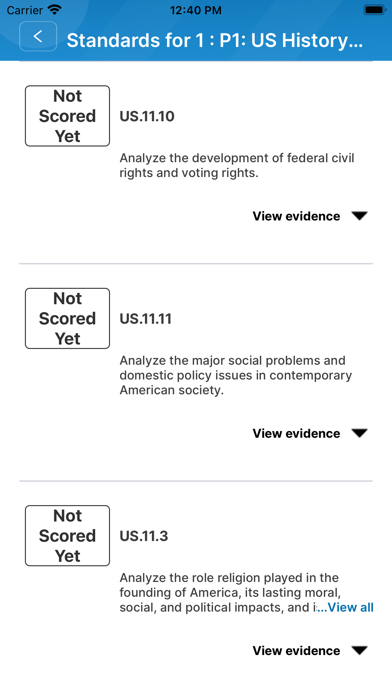The height and width of the screenshot is (696, 392).
Task: Click the View all link for US.11.3
Action: (345, 607)
